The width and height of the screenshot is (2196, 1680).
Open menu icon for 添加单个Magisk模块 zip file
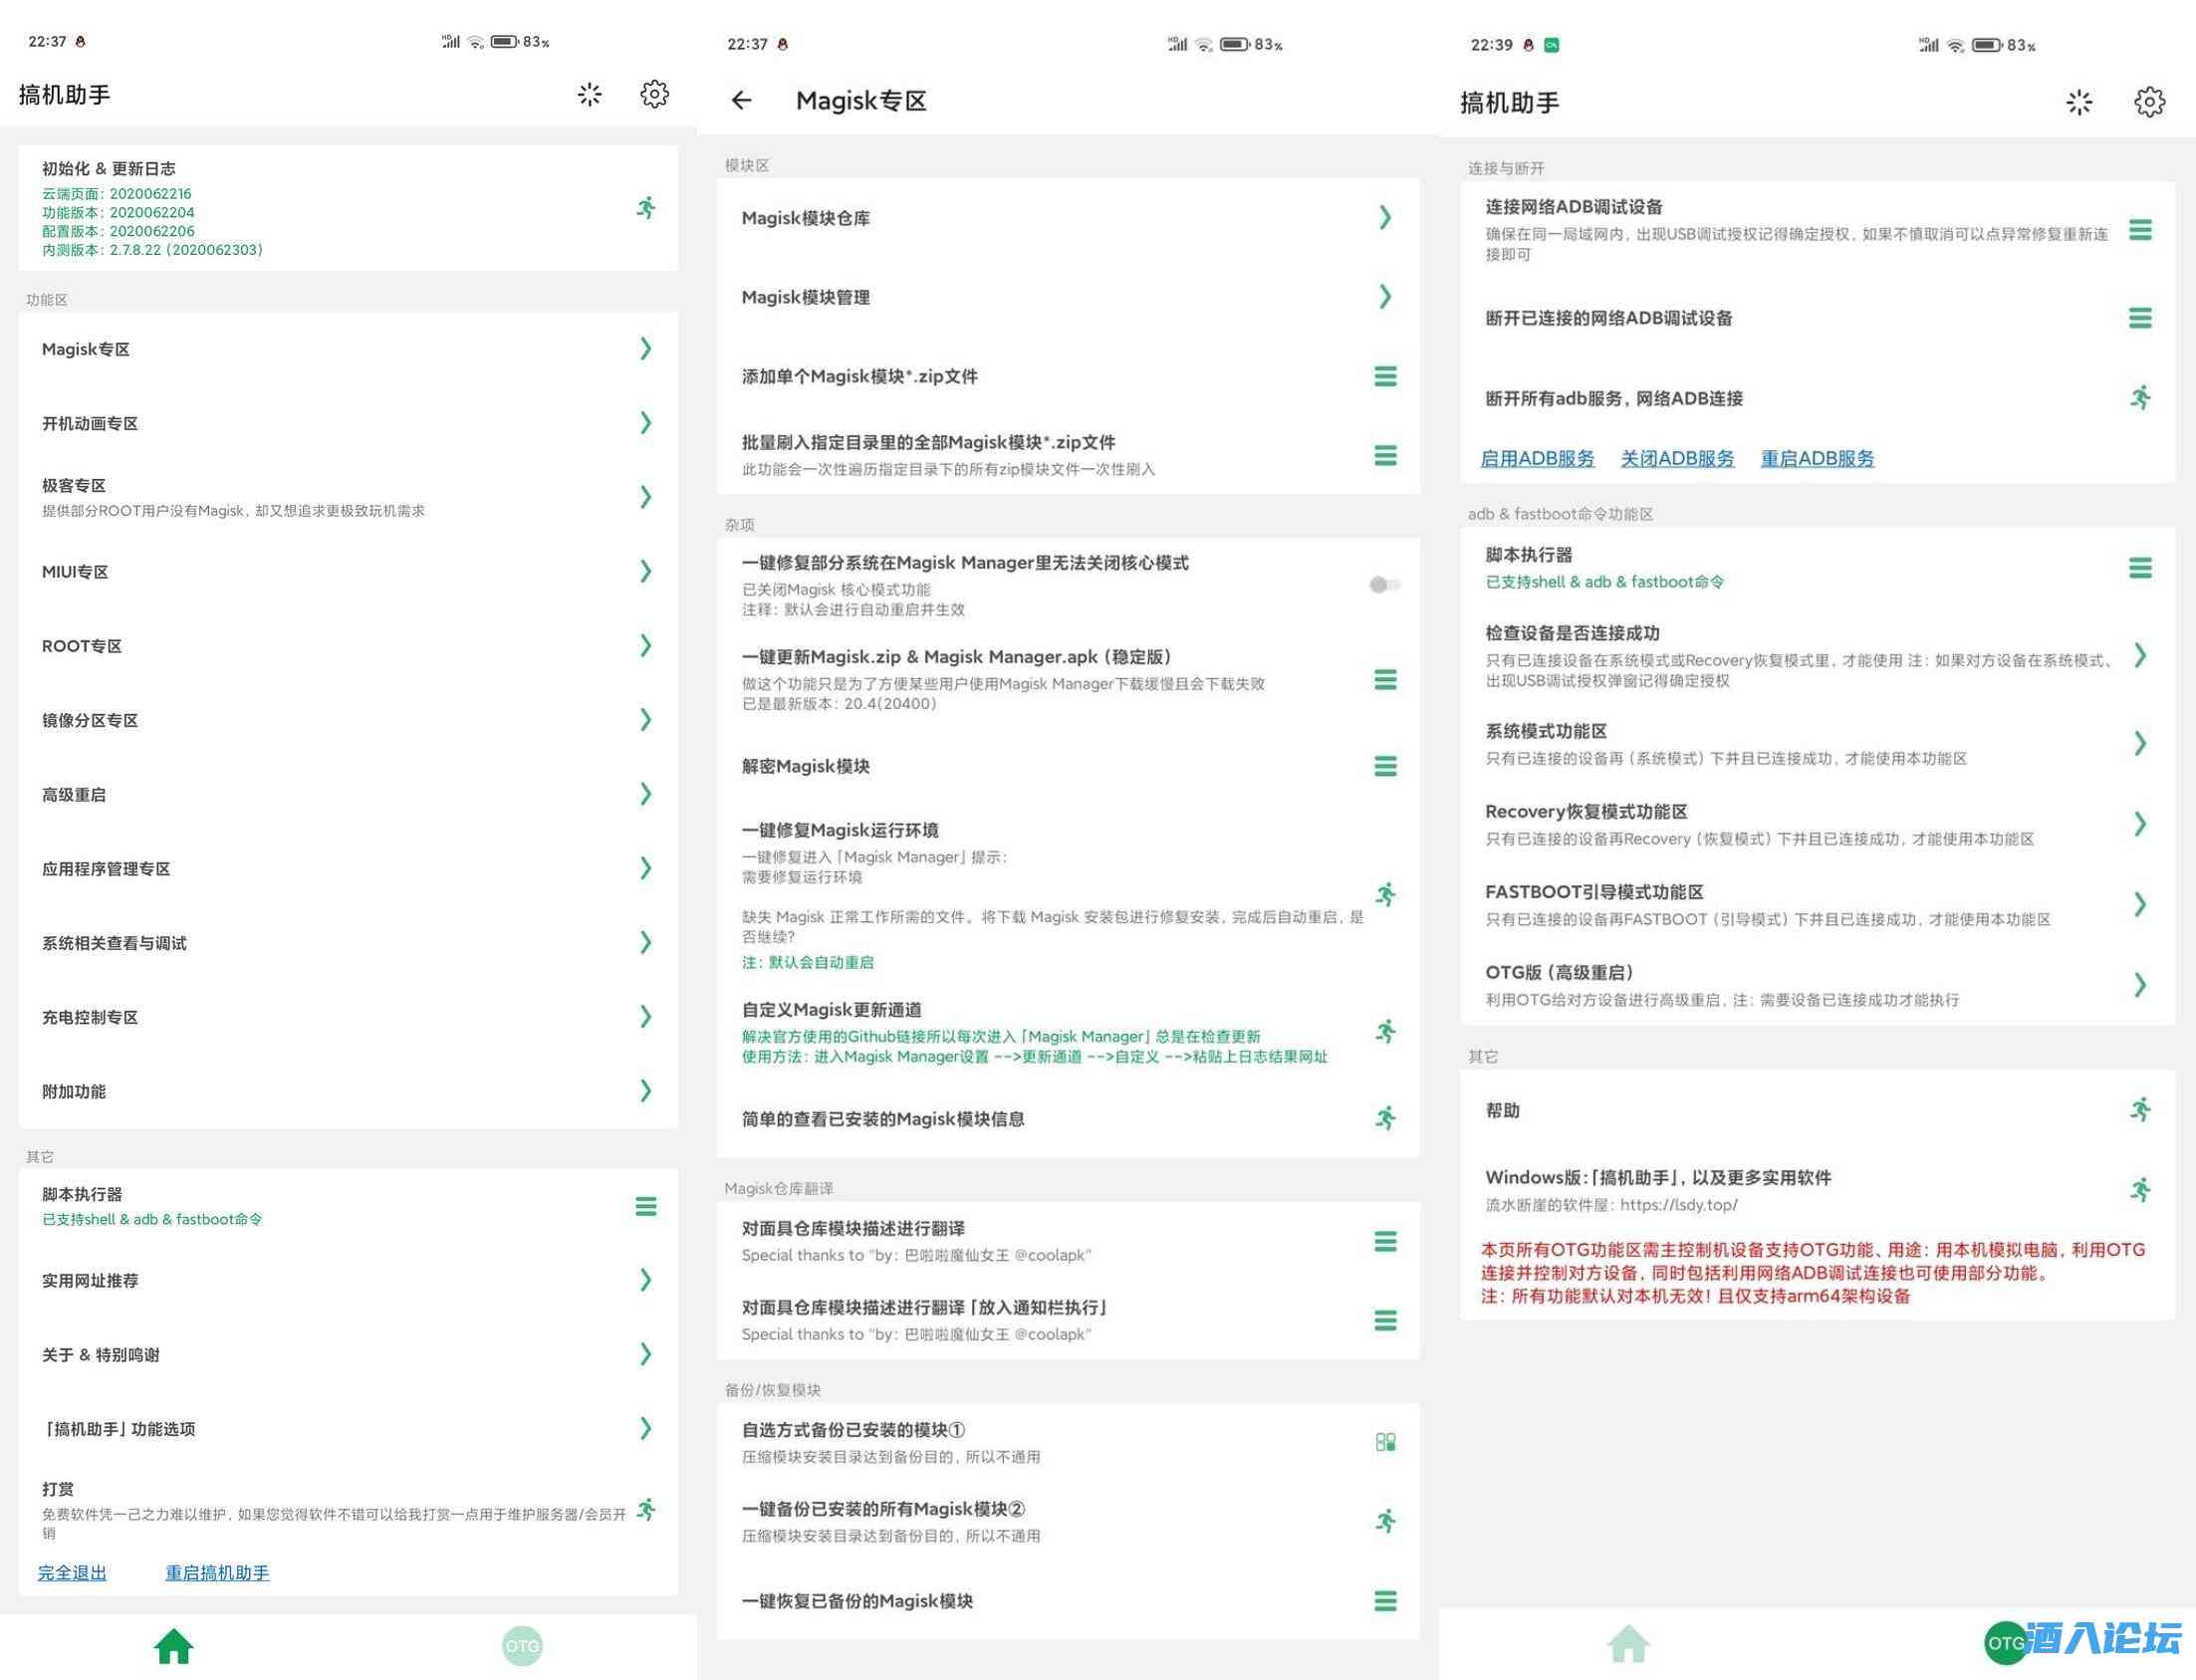[1385, 376]
